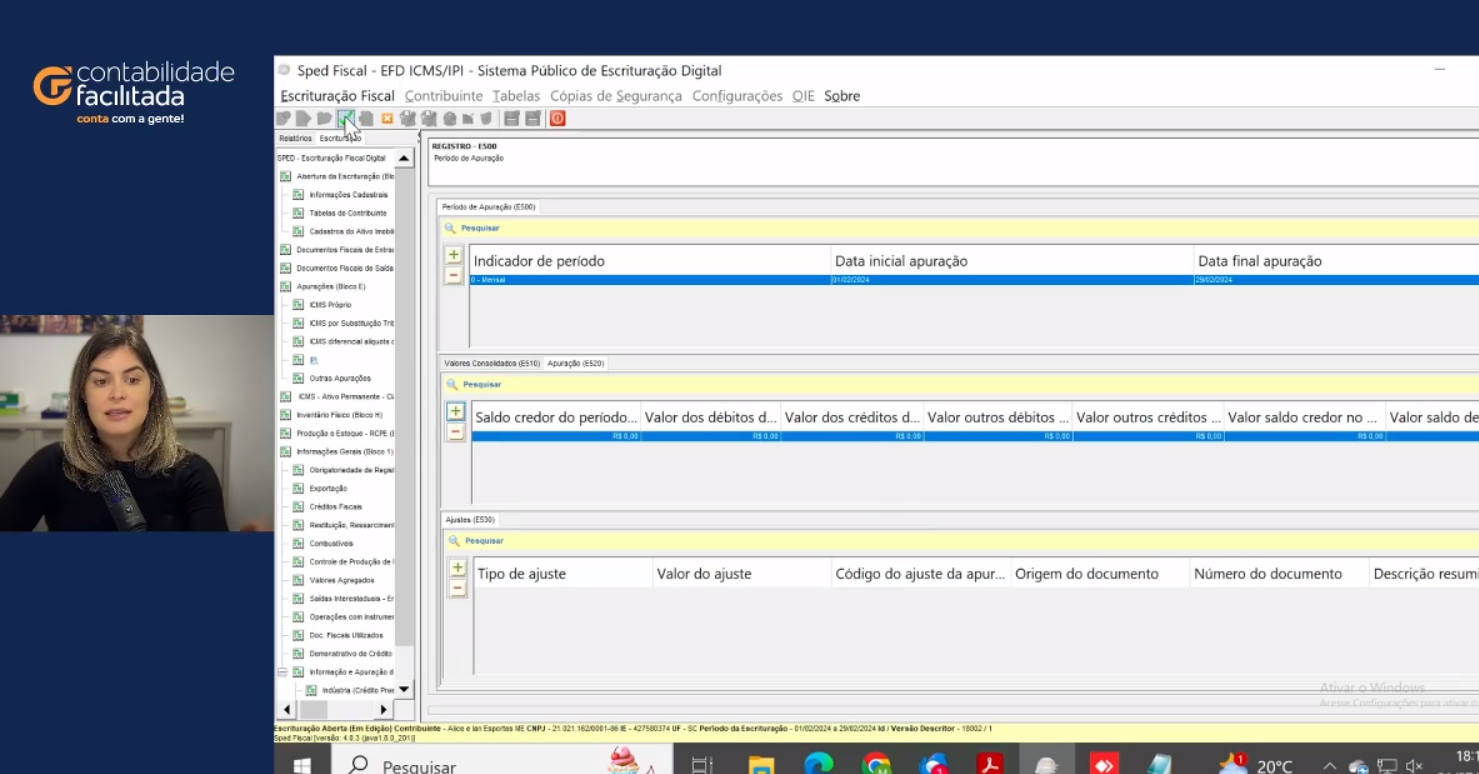Click the Indicador de período column header
Image resolution: width=1479 pixels, height=774 pixels.
[x=650, y=261]
